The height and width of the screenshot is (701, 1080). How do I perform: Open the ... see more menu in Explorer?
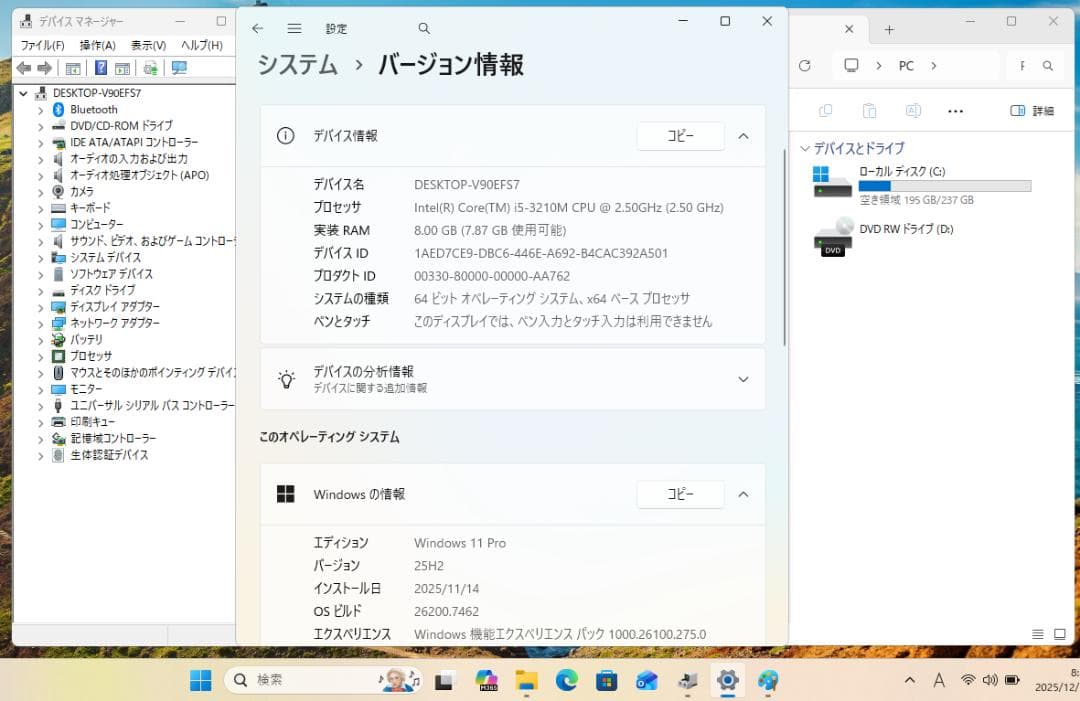pos(955,110)
